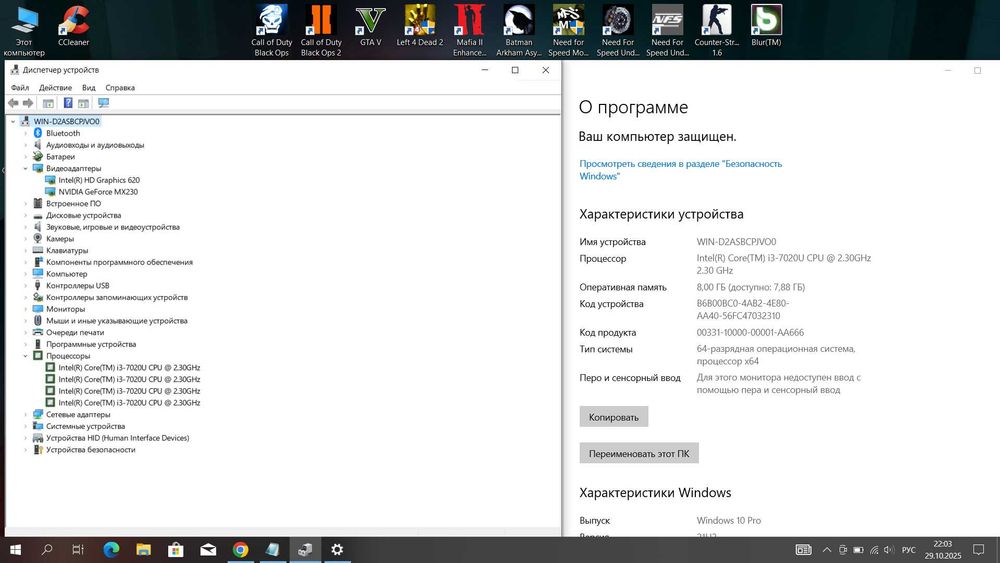1000x563 pixels.
Task: Select the GTA V desktop shortcut
Action: (x=371, y=26)
